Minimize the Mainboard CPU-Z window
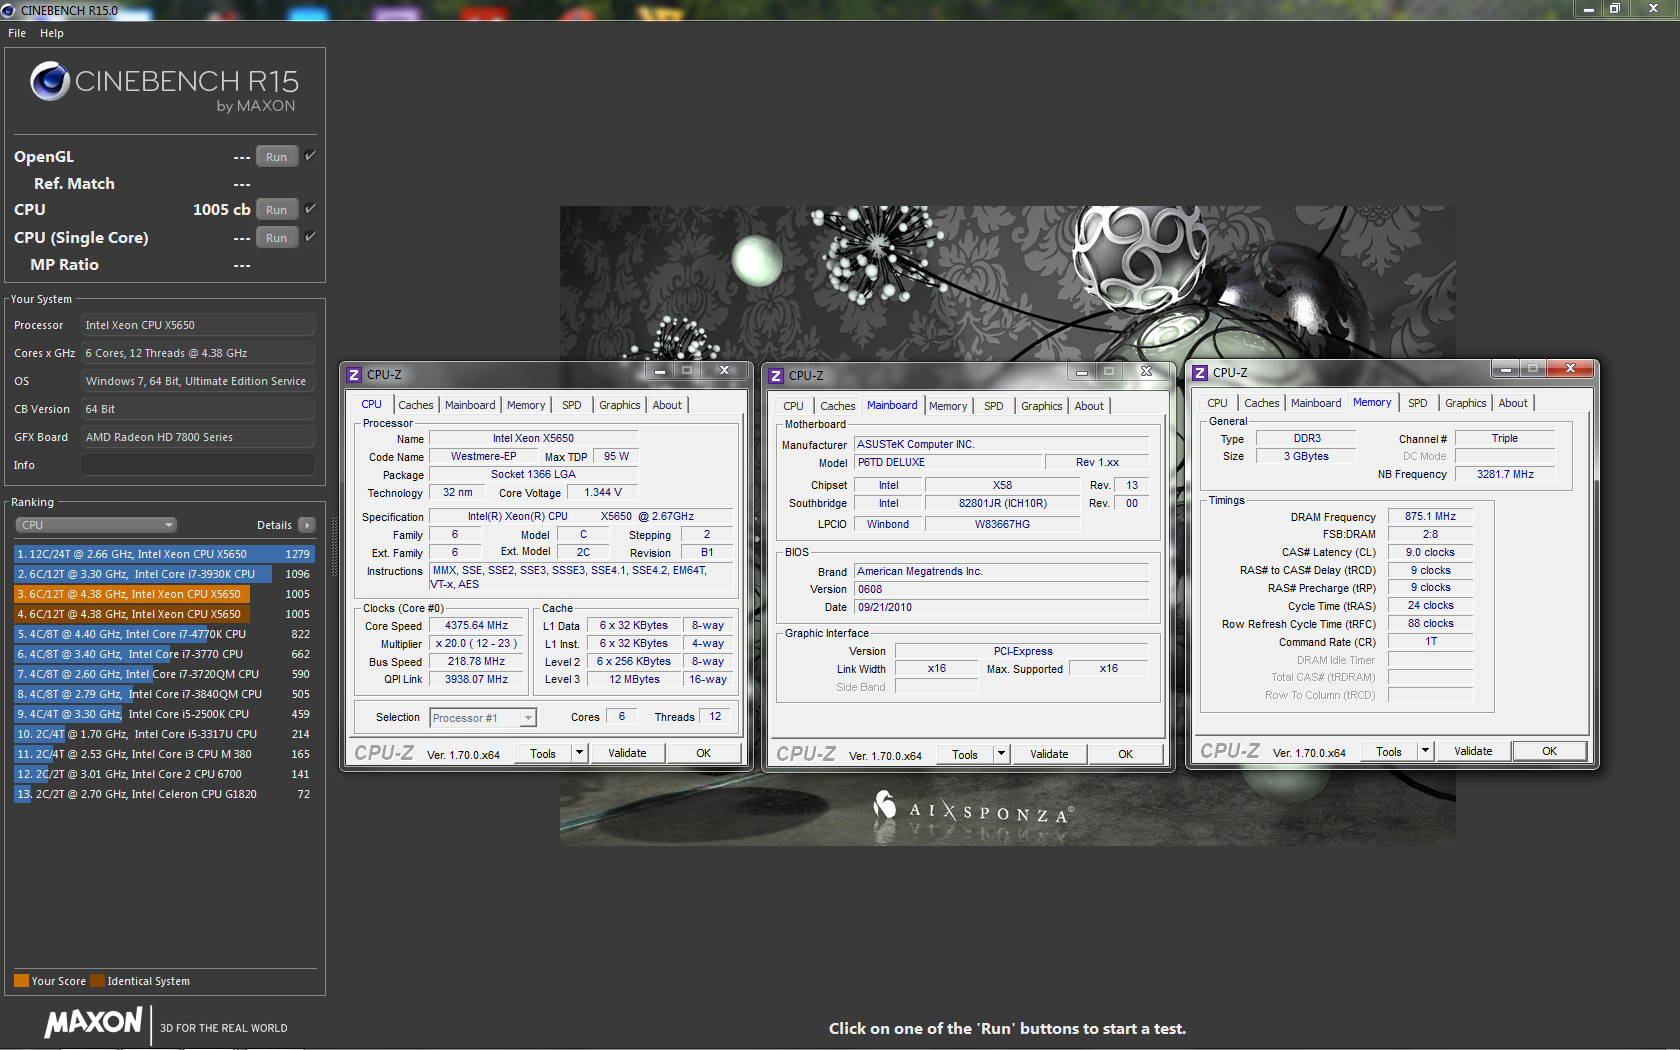The height and width of the screenshot is (1050, 1680). (1082, 372)
